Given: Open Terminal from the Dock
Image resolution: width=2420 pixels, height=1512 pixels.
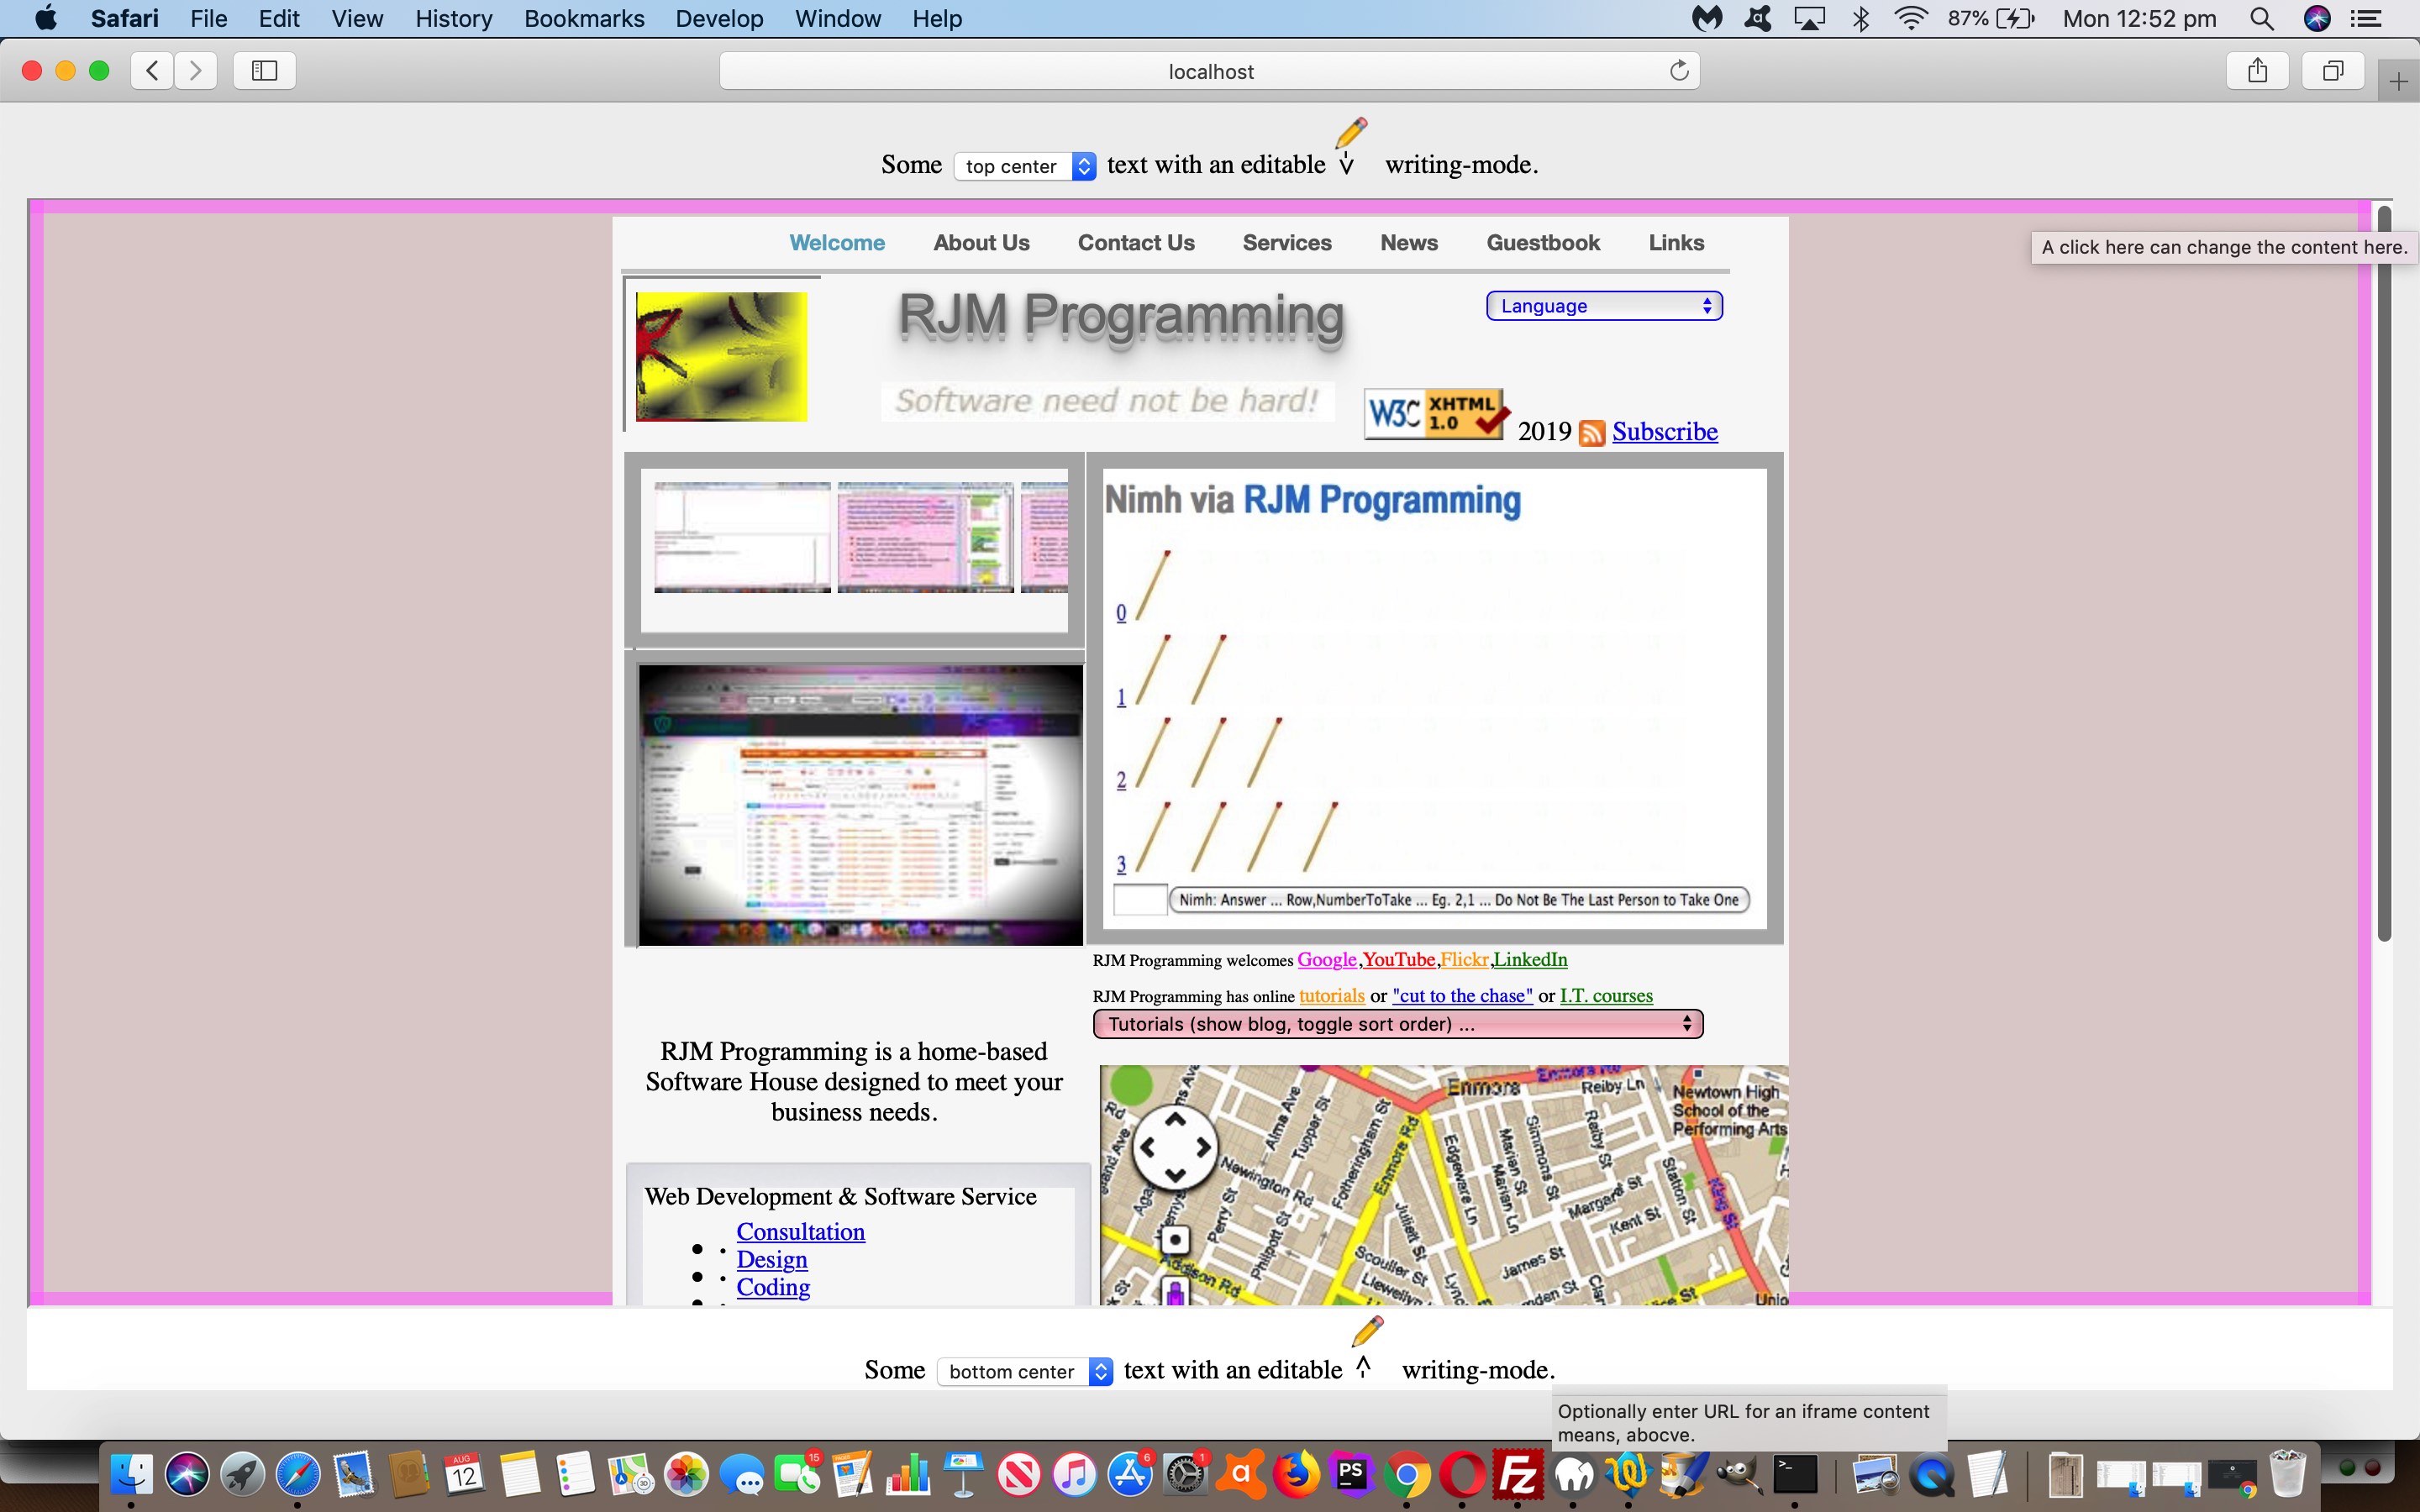Looking at the screenshot, I should coord(1795,1475).
